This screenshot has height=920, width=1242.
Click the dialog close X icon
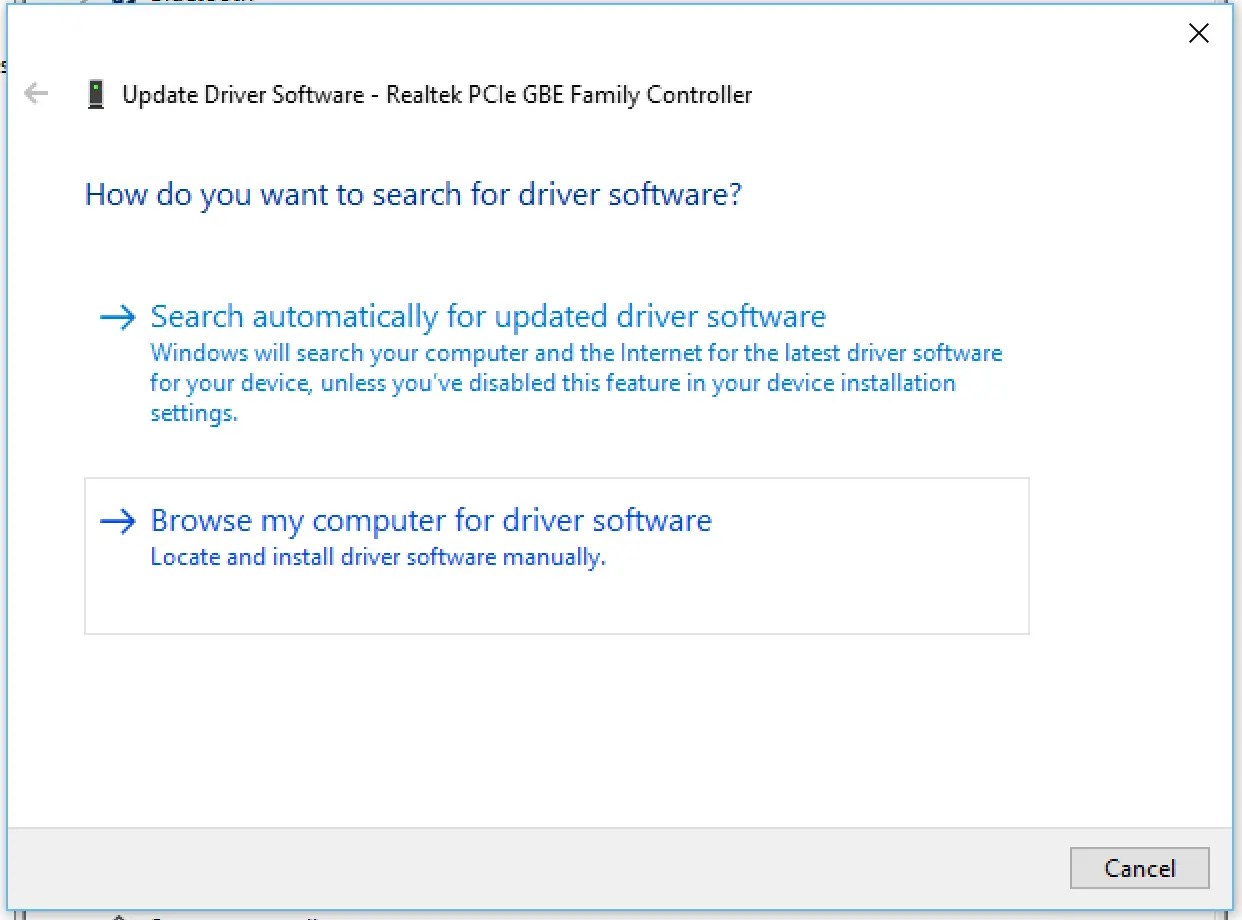1198,32
